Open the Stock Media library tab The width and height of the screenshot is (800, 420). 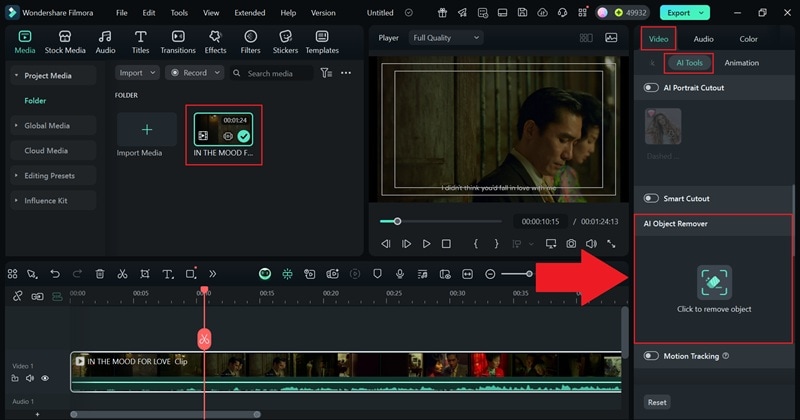click(x=65, y=42)
